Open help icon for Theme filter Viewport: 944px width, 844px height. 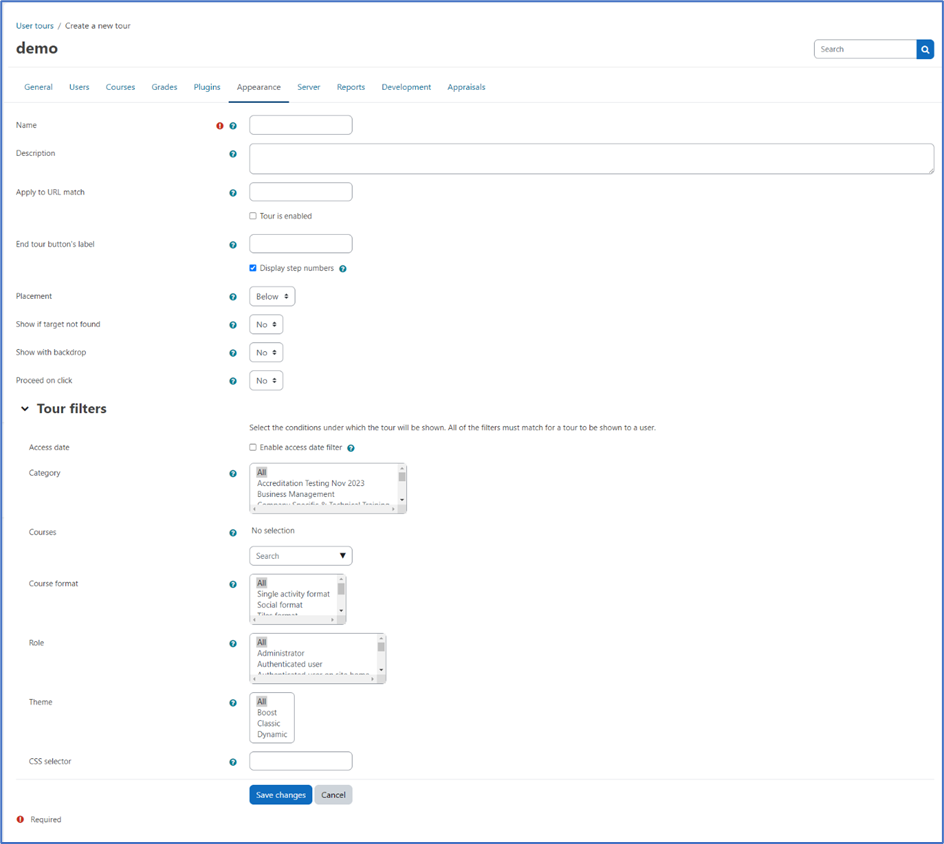pyautogui.click(x=233, y=703)
